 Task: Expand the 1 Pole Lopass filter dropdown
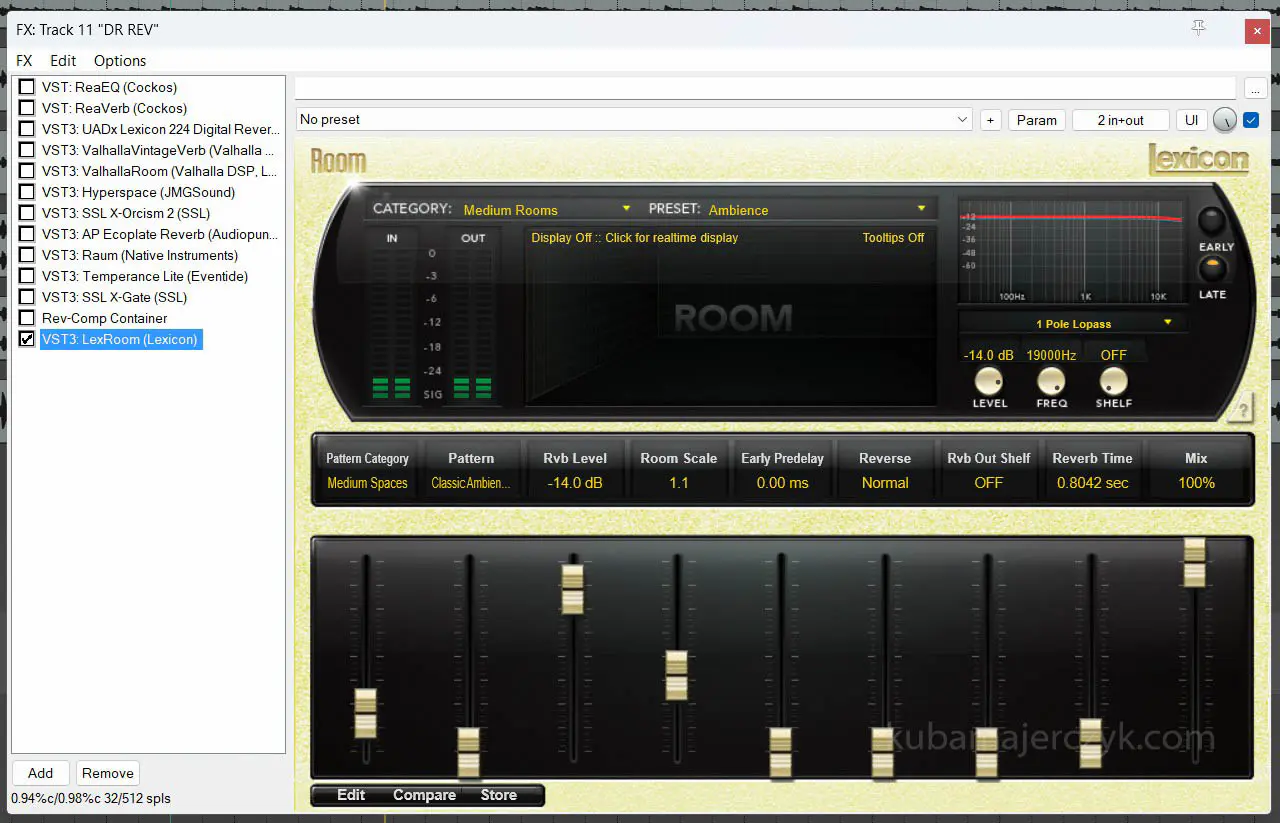[1074, 323]
